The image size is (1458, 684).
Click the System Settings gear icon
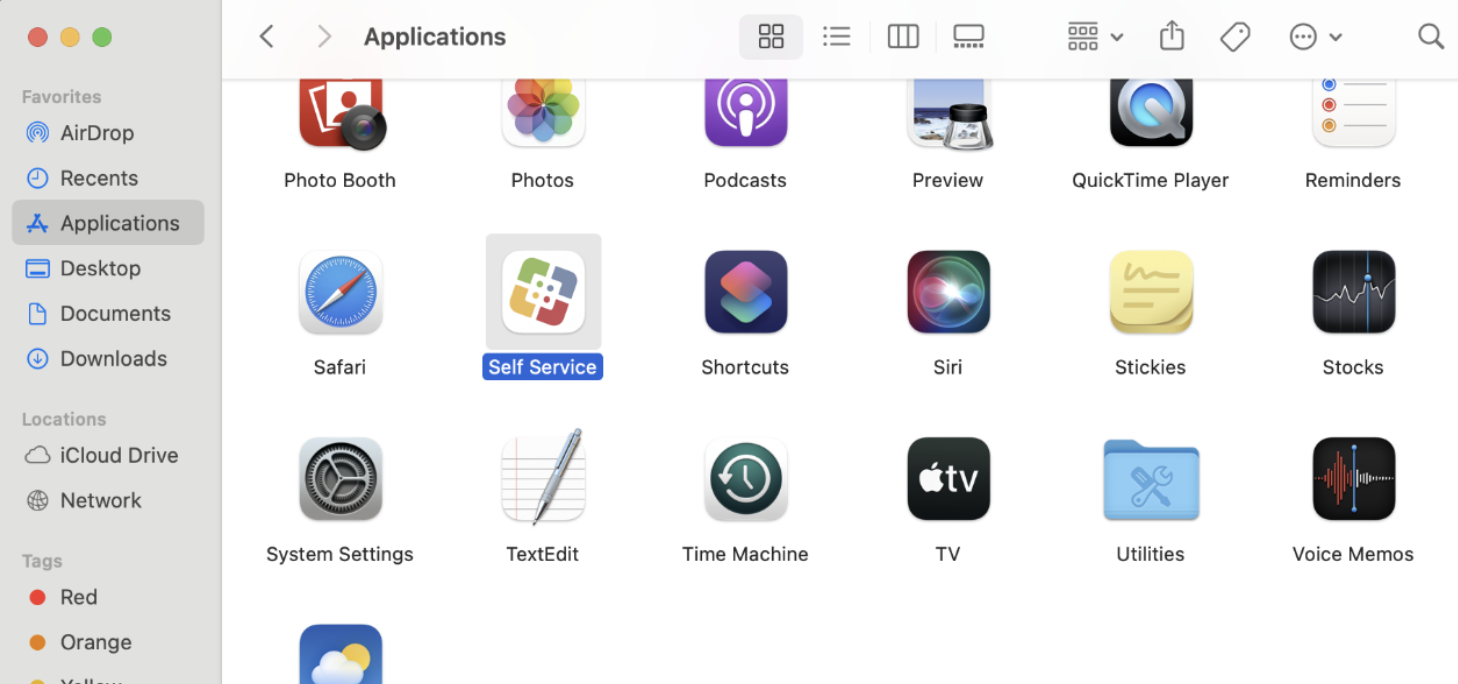pyautogui.click(x=340, y=479)
